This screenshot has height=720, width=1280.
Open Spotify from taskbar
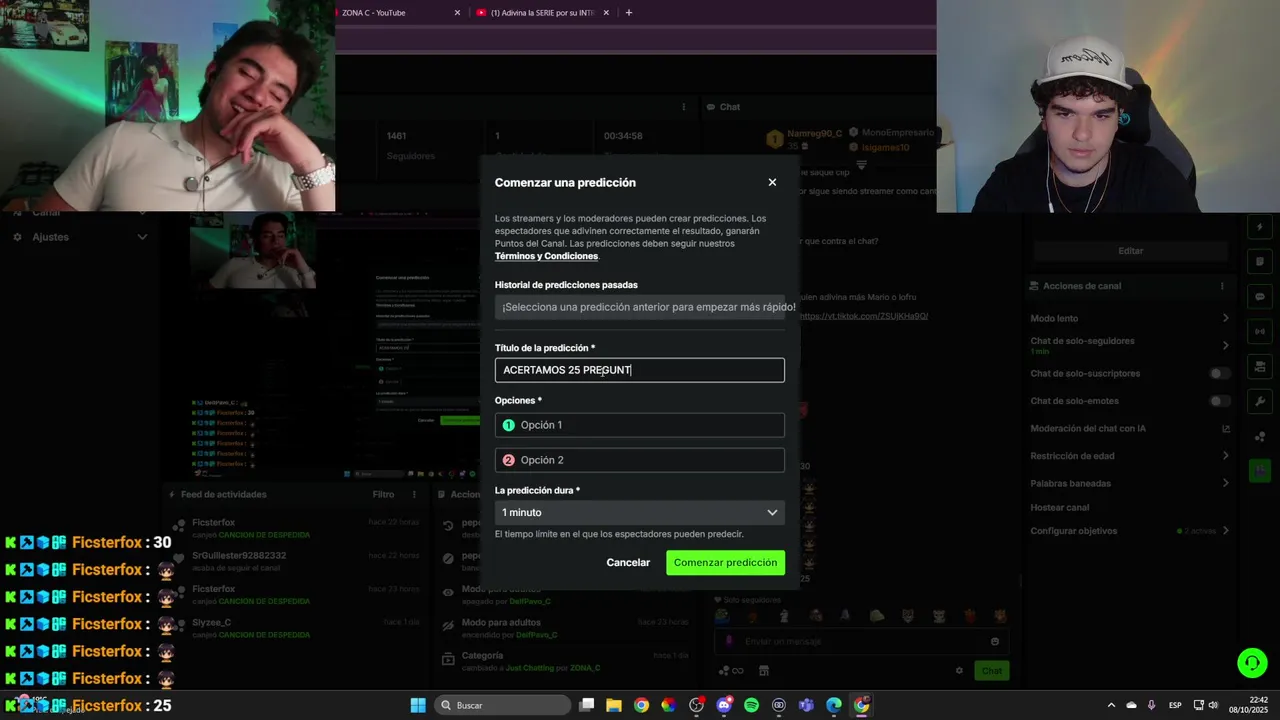[x=751, y=705]
